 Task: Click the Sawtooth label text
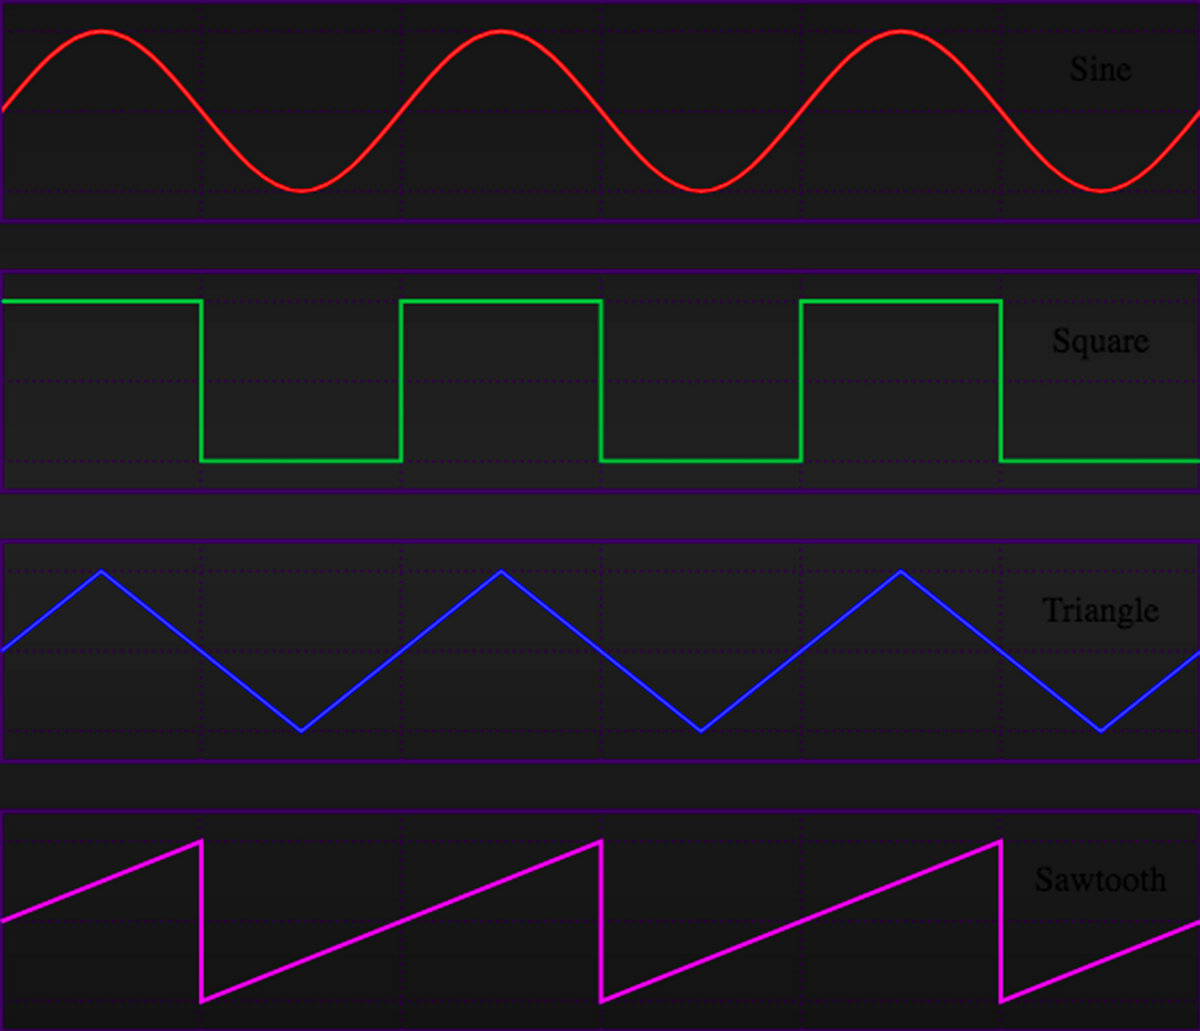point(1100,880)
